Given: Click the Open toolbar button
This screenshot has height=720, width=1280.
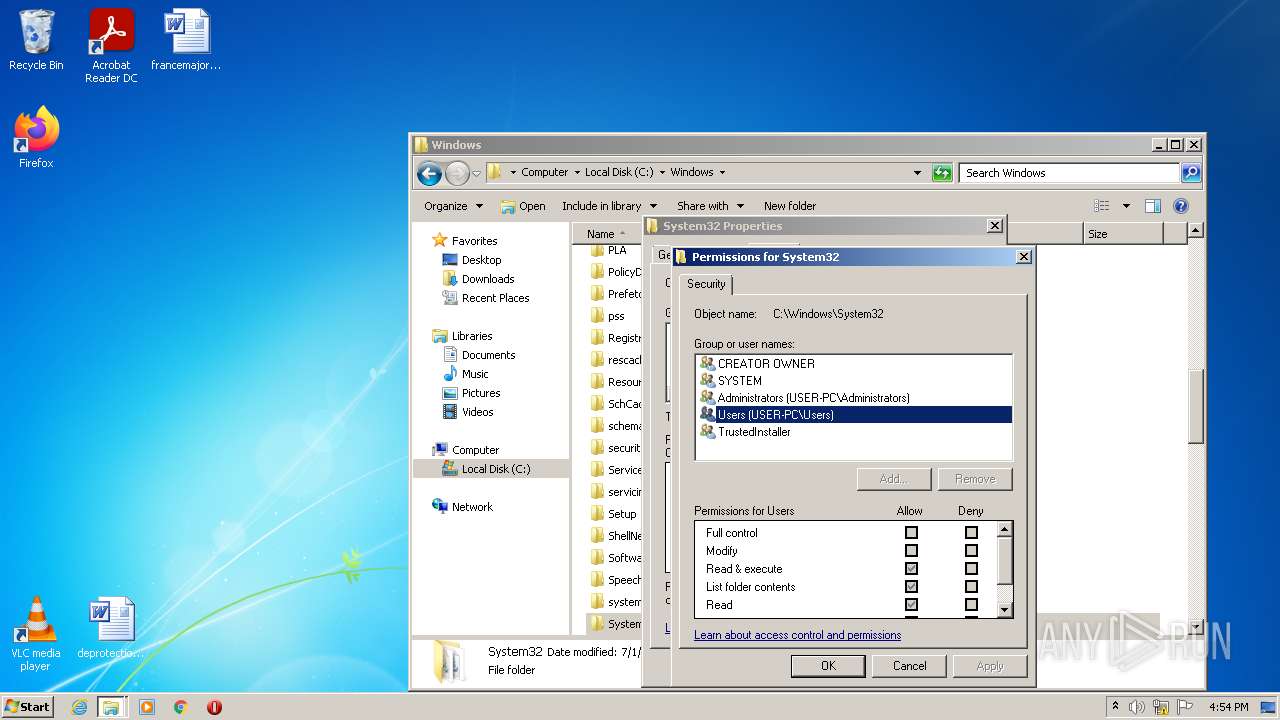Looking at the screenshot, I should 523,206.
